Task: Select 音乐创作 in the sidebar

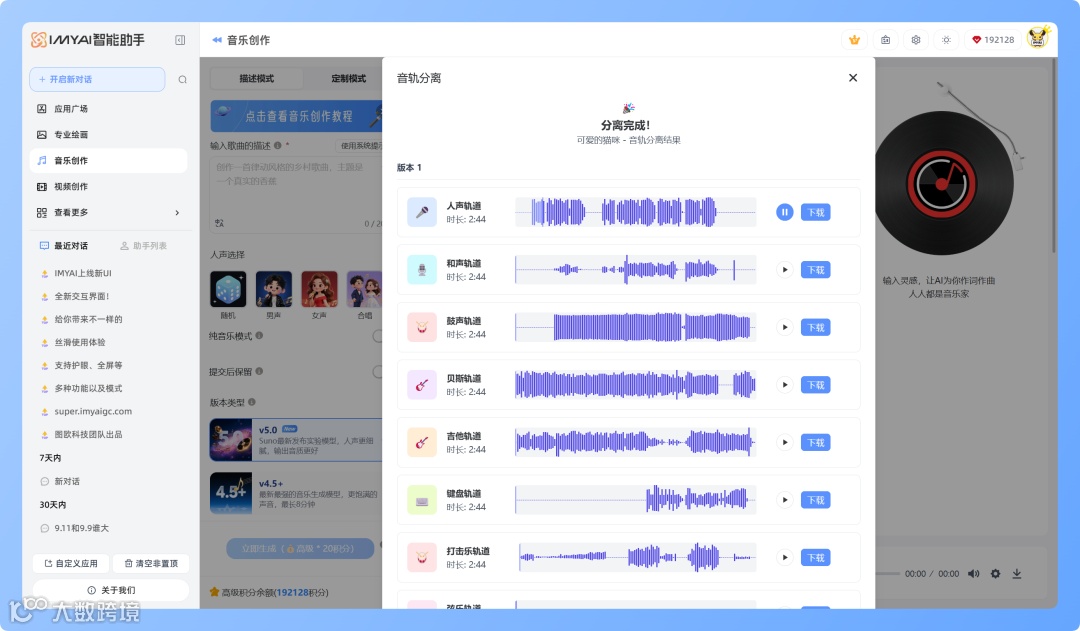Action: [108, 161]
